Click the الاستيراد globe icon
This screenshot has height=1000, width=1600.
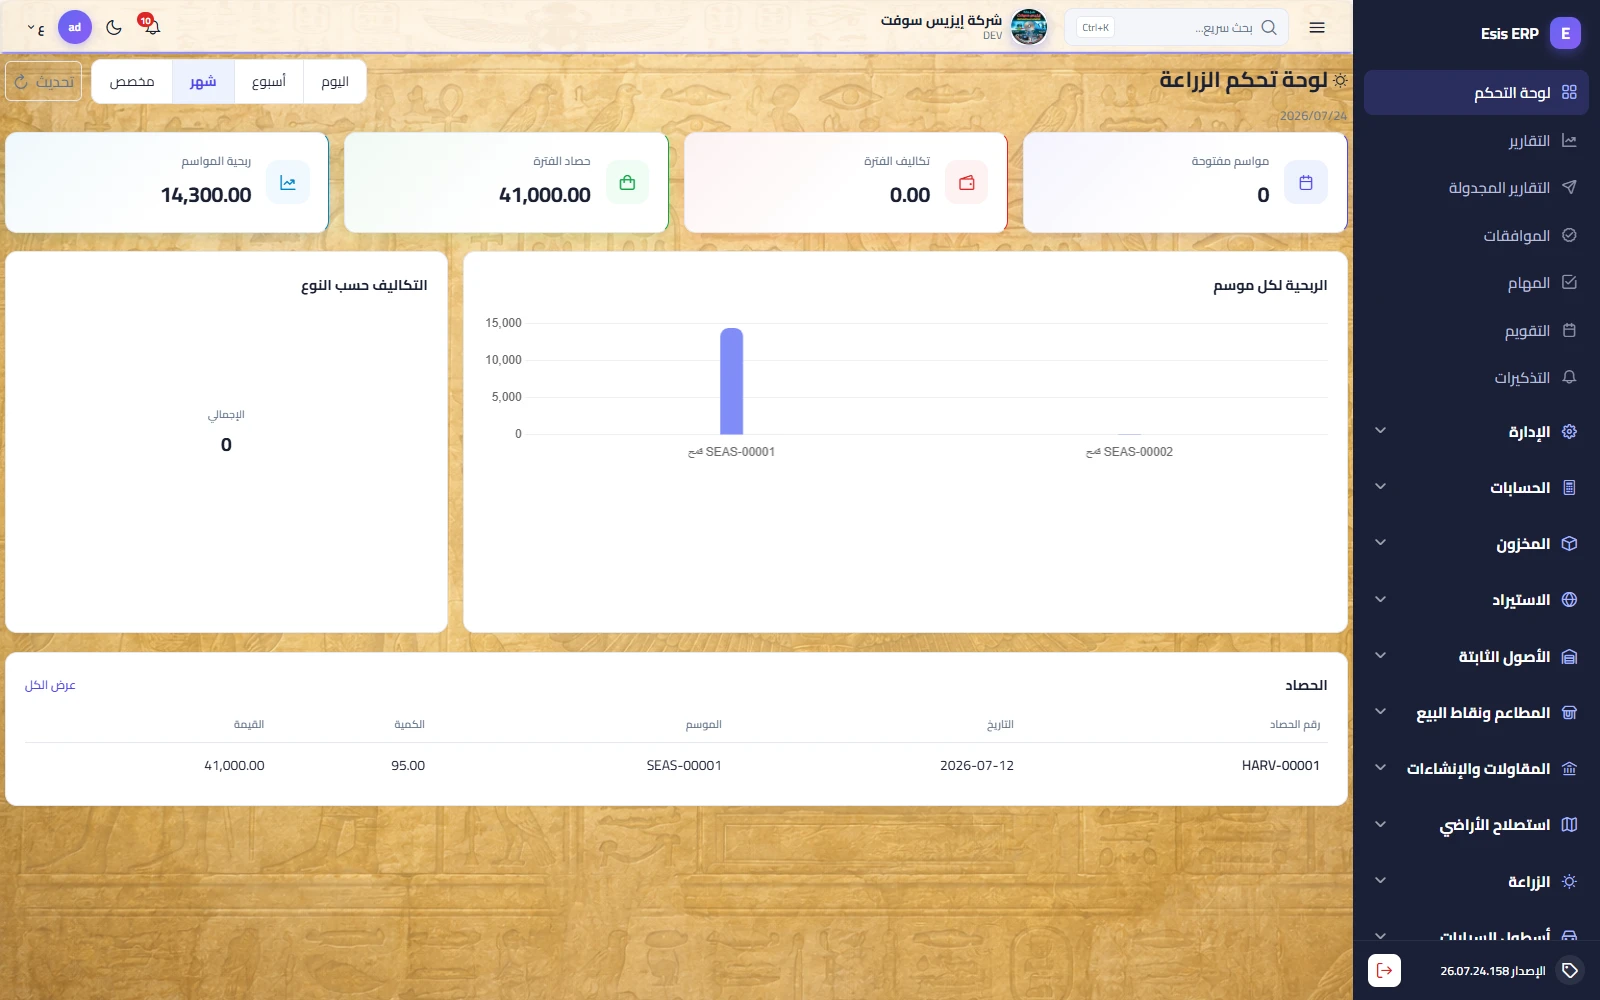(x=1569, y=600)
